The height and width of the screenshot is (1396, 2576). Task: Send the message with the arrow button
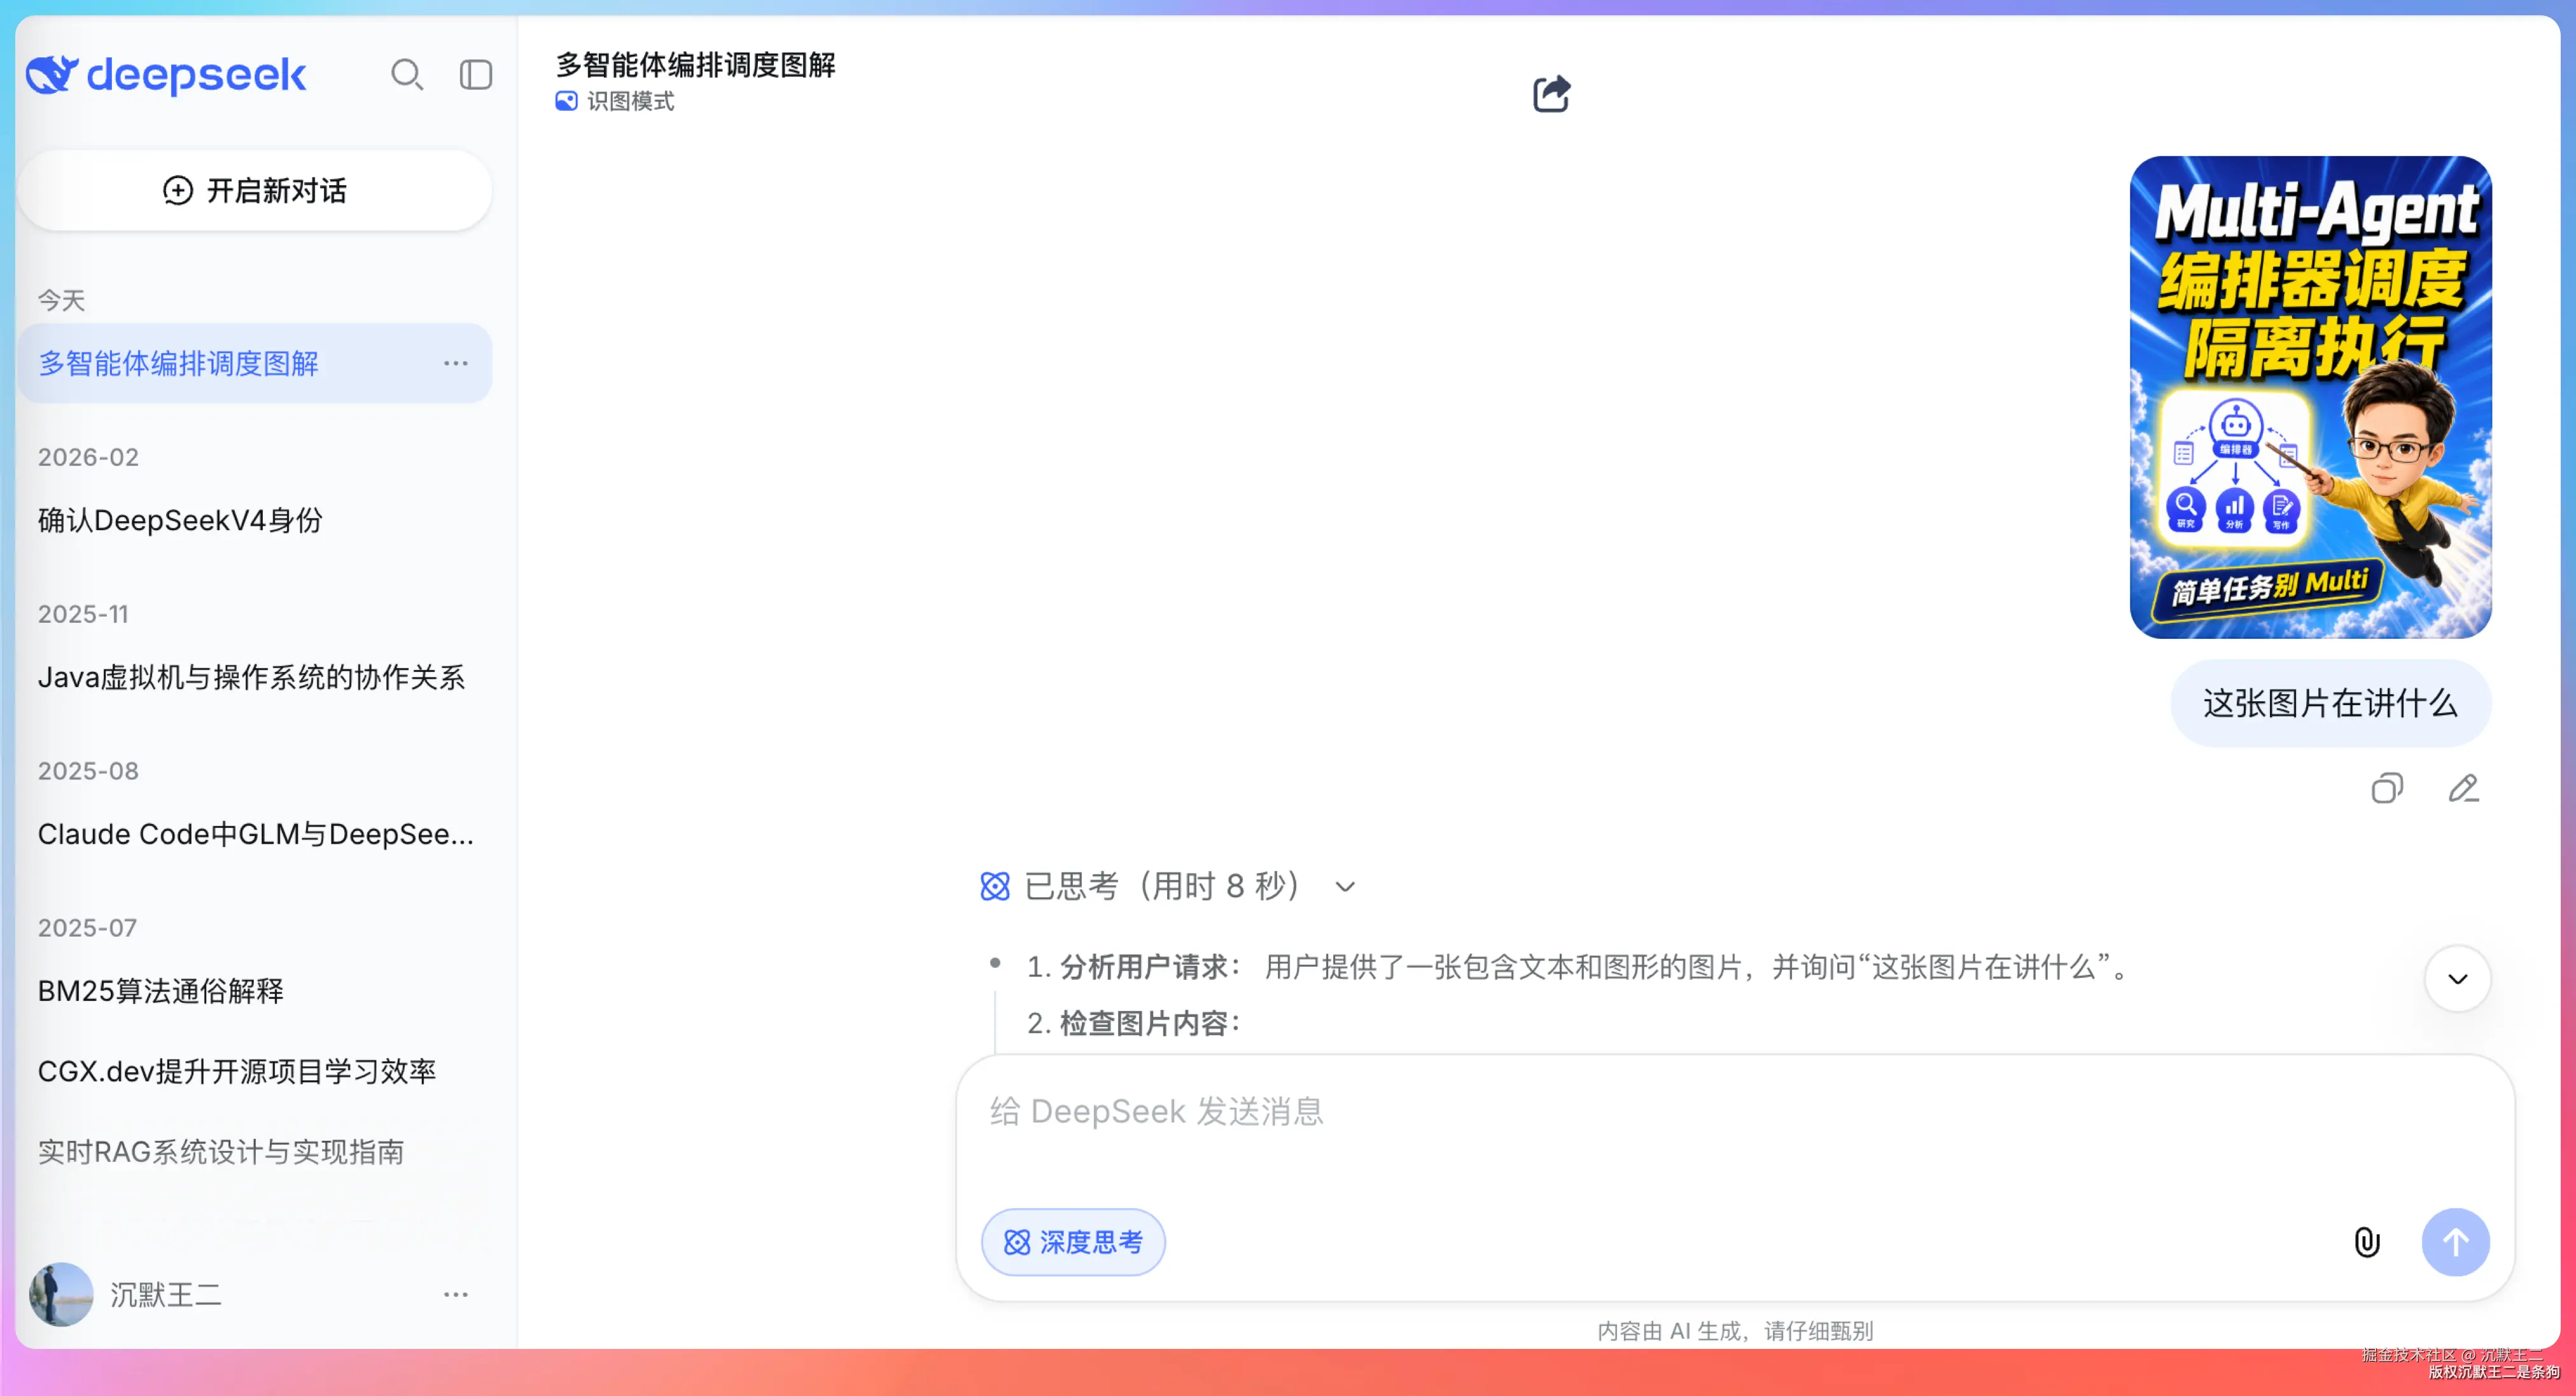pyautogui.click(x=2456, y=1242)
